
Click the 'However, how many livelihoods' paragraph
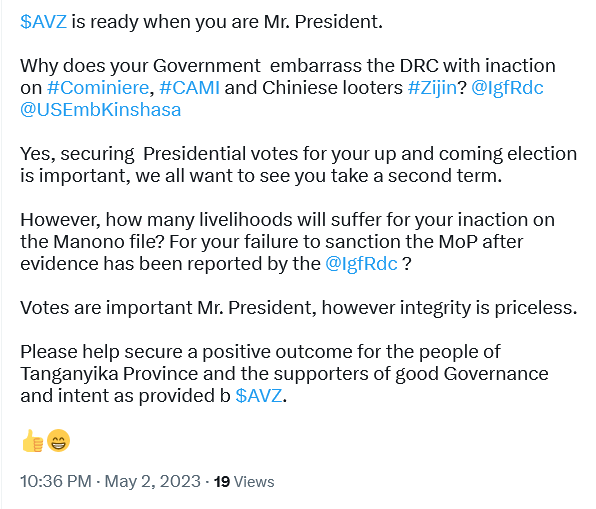[287, 242]
